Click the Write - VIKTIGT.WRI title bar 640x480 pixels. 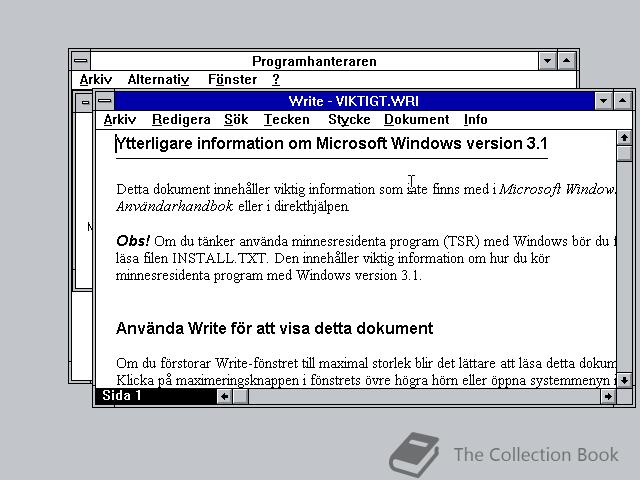point(354,101)
